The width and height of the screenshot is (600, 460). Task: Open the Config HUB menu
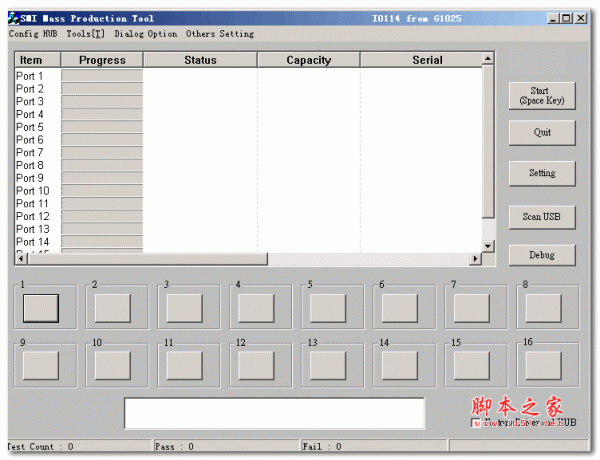[33, 34]
